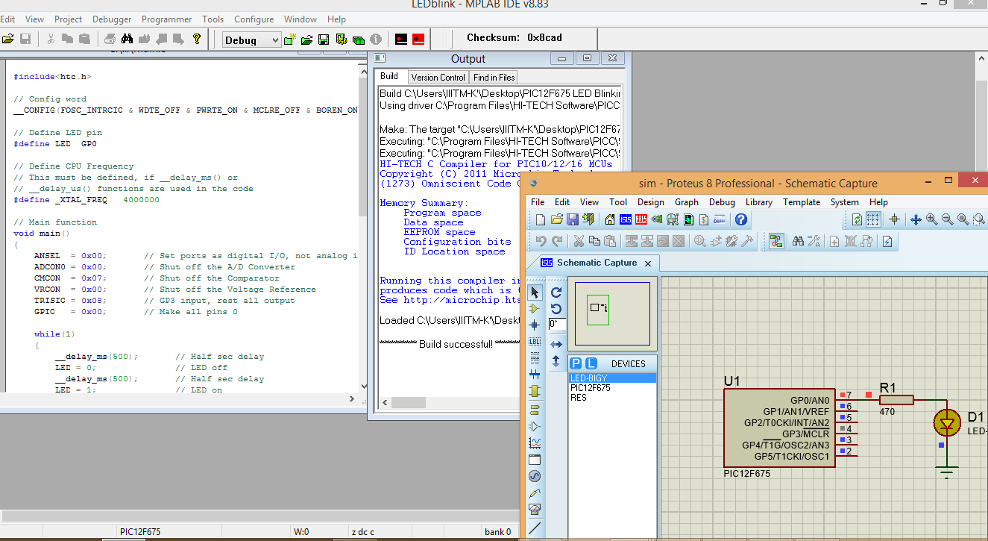Select Proteus generator mode sine icon
The width and height of the screenshot is (988, 541).
click(535, 476)
